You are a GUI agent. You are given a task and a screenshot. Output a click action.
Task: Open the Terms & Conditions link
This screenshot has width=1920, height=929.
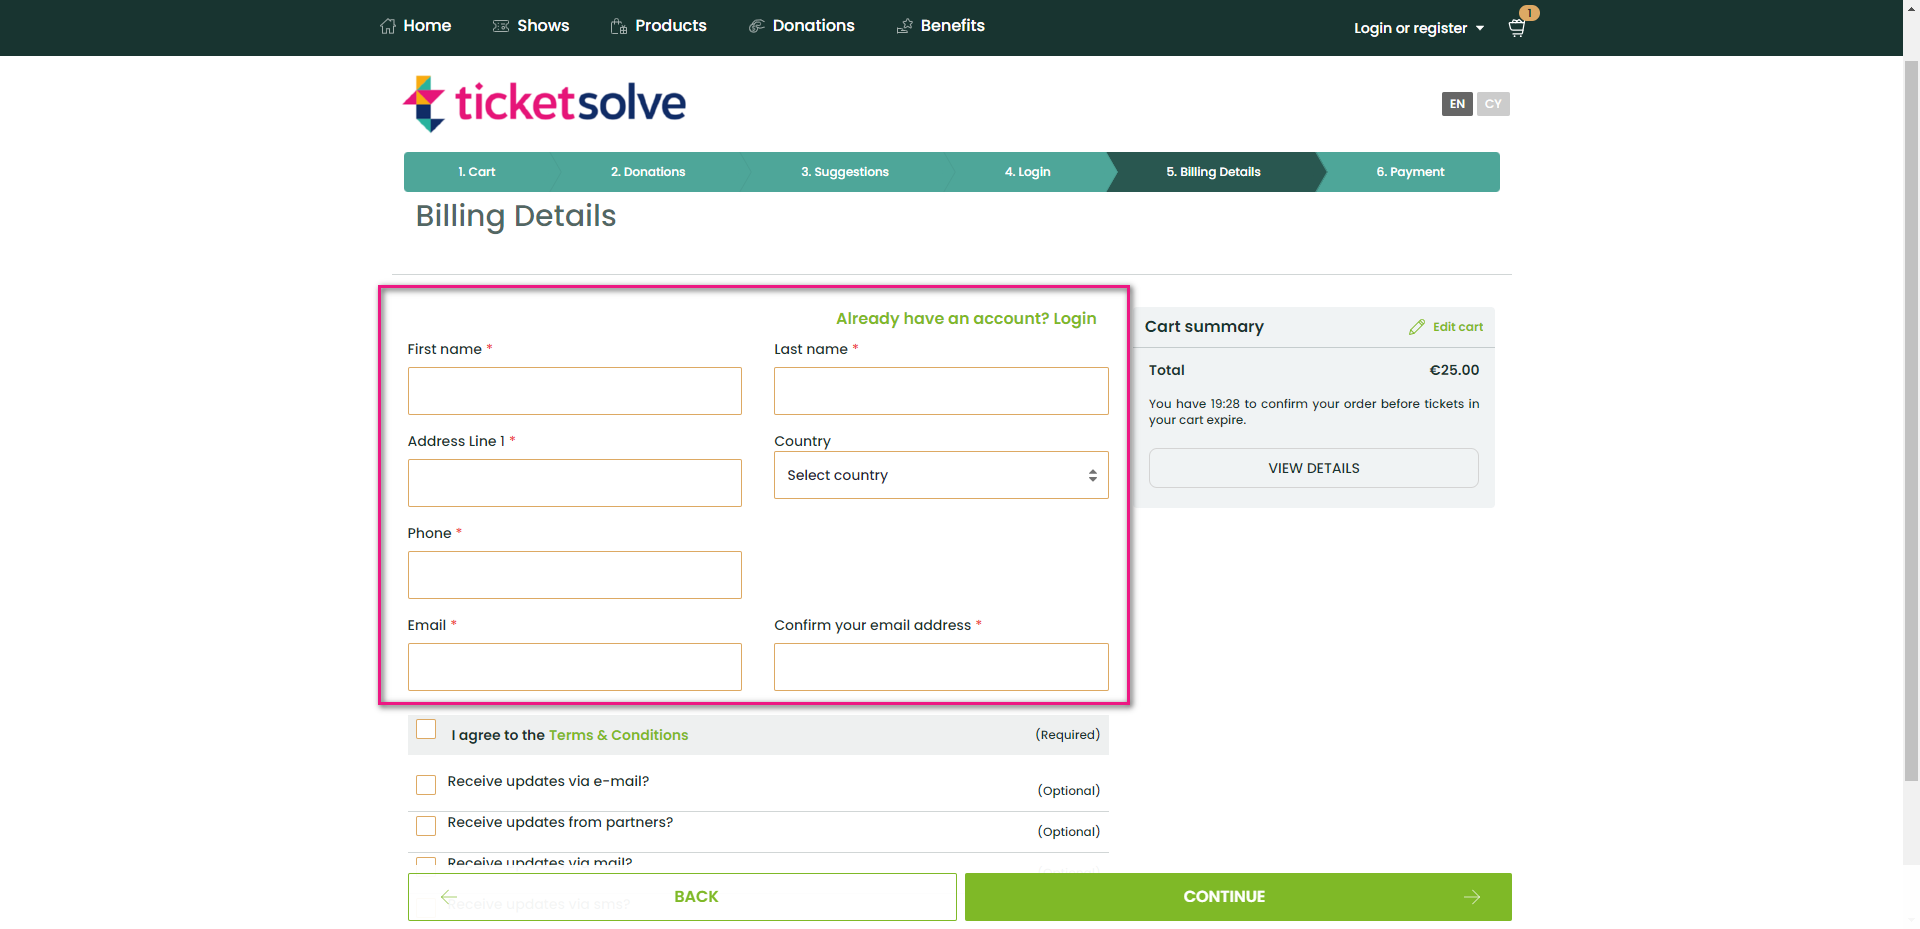point(618,735)
